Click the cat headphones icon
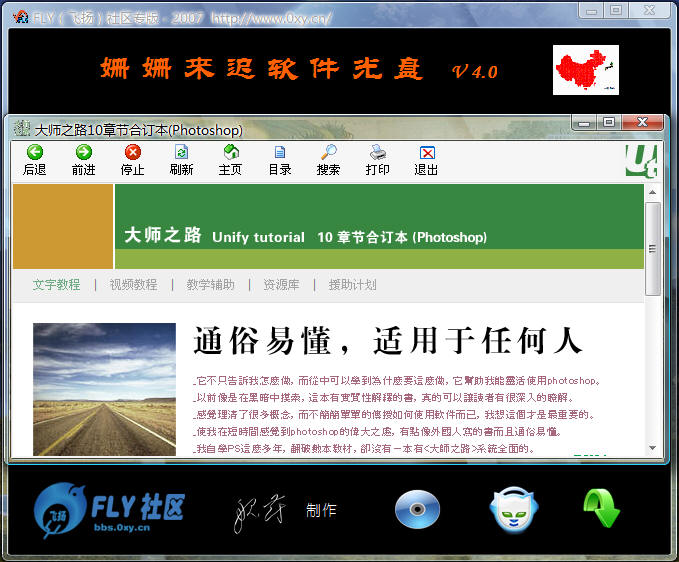679x562 pixels. (514, 510)
